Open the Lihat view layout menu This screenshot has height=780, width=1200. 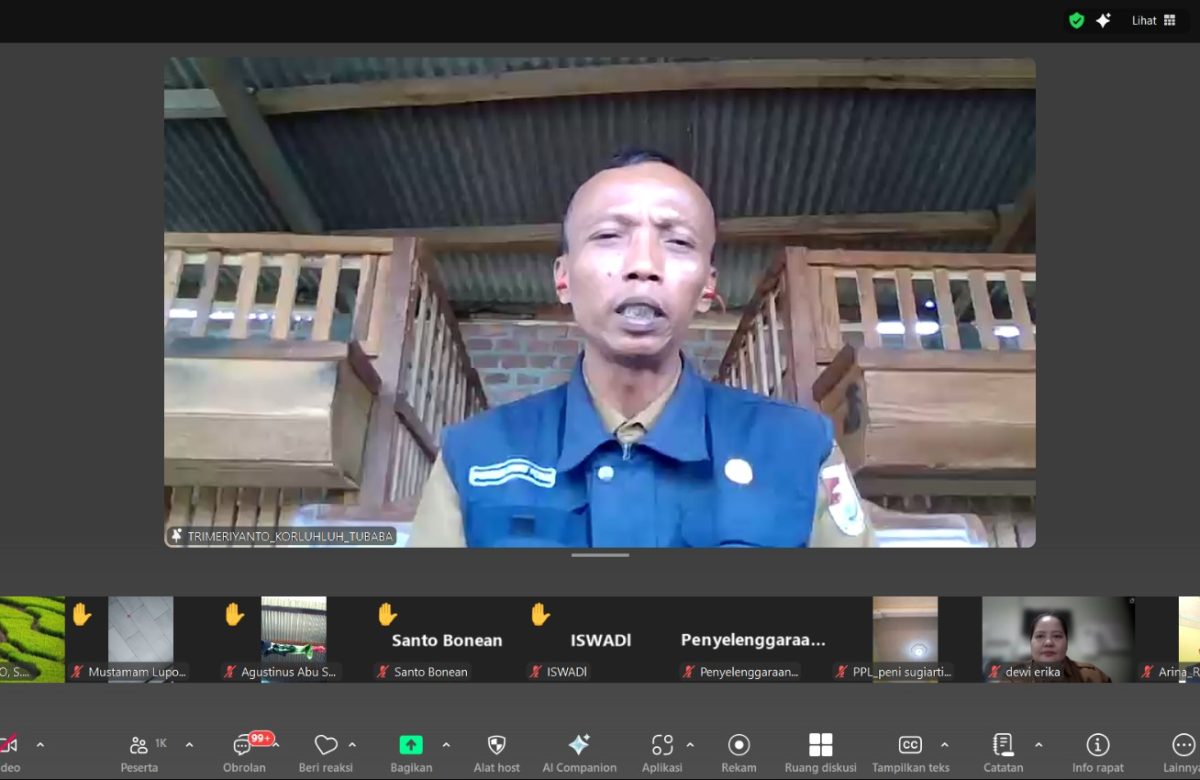(x=1154, y=20)
